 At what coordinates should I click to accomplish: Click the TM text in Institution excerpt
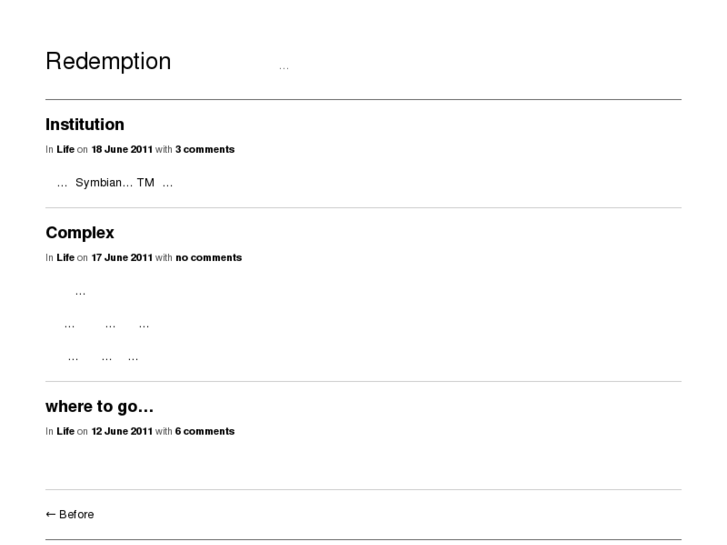(x=146, y=183)
